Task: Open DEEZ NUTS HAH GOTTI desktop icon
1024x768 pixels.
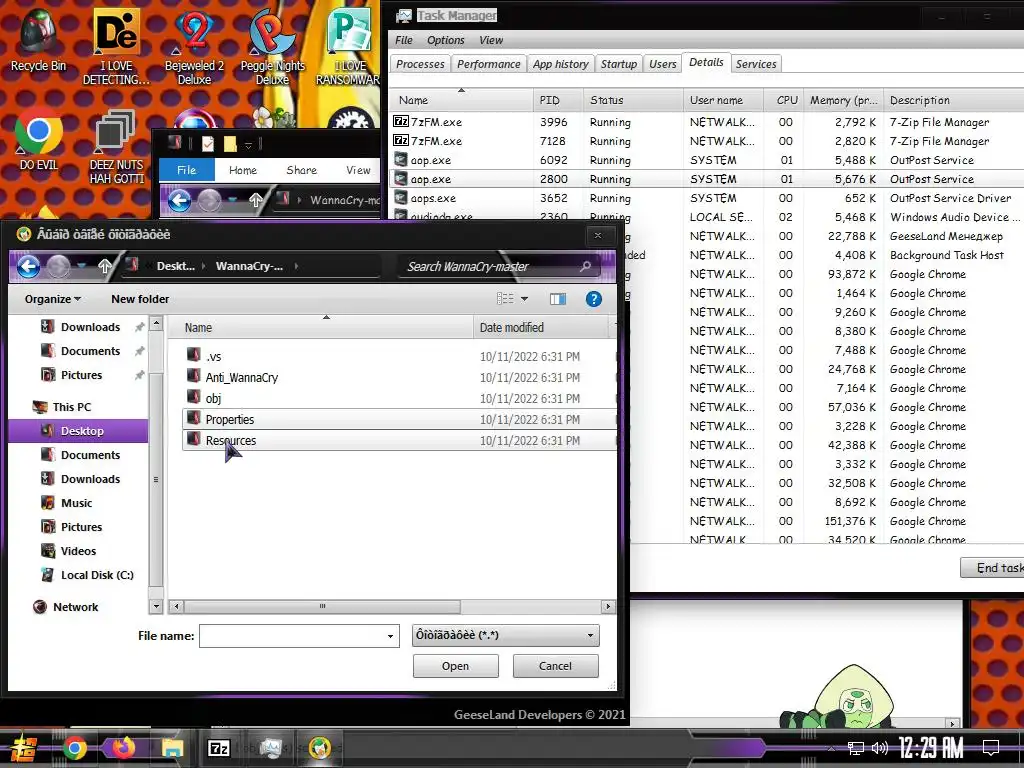Action: tap(116, 145)
